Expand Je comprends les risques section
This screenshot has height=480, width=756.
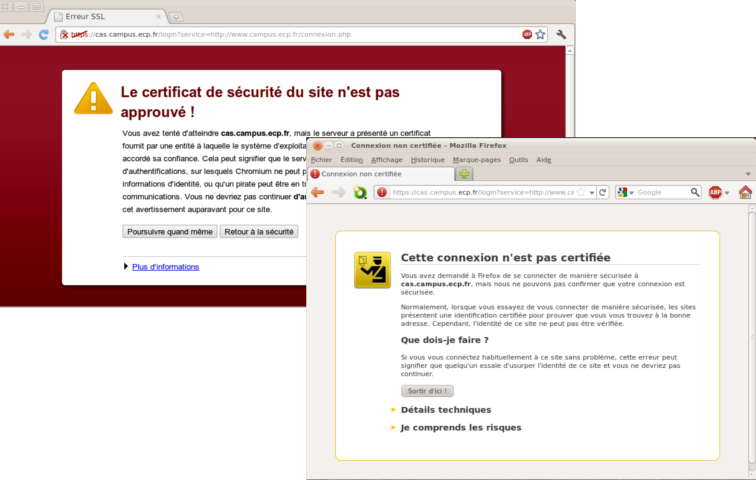point(461,427)
